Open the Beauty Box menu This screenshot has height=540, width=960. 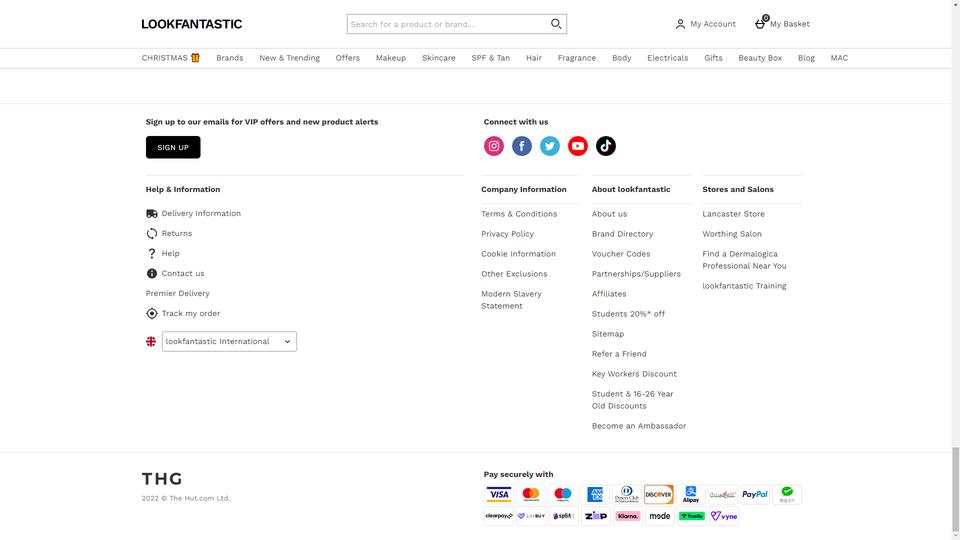point(760,58)
